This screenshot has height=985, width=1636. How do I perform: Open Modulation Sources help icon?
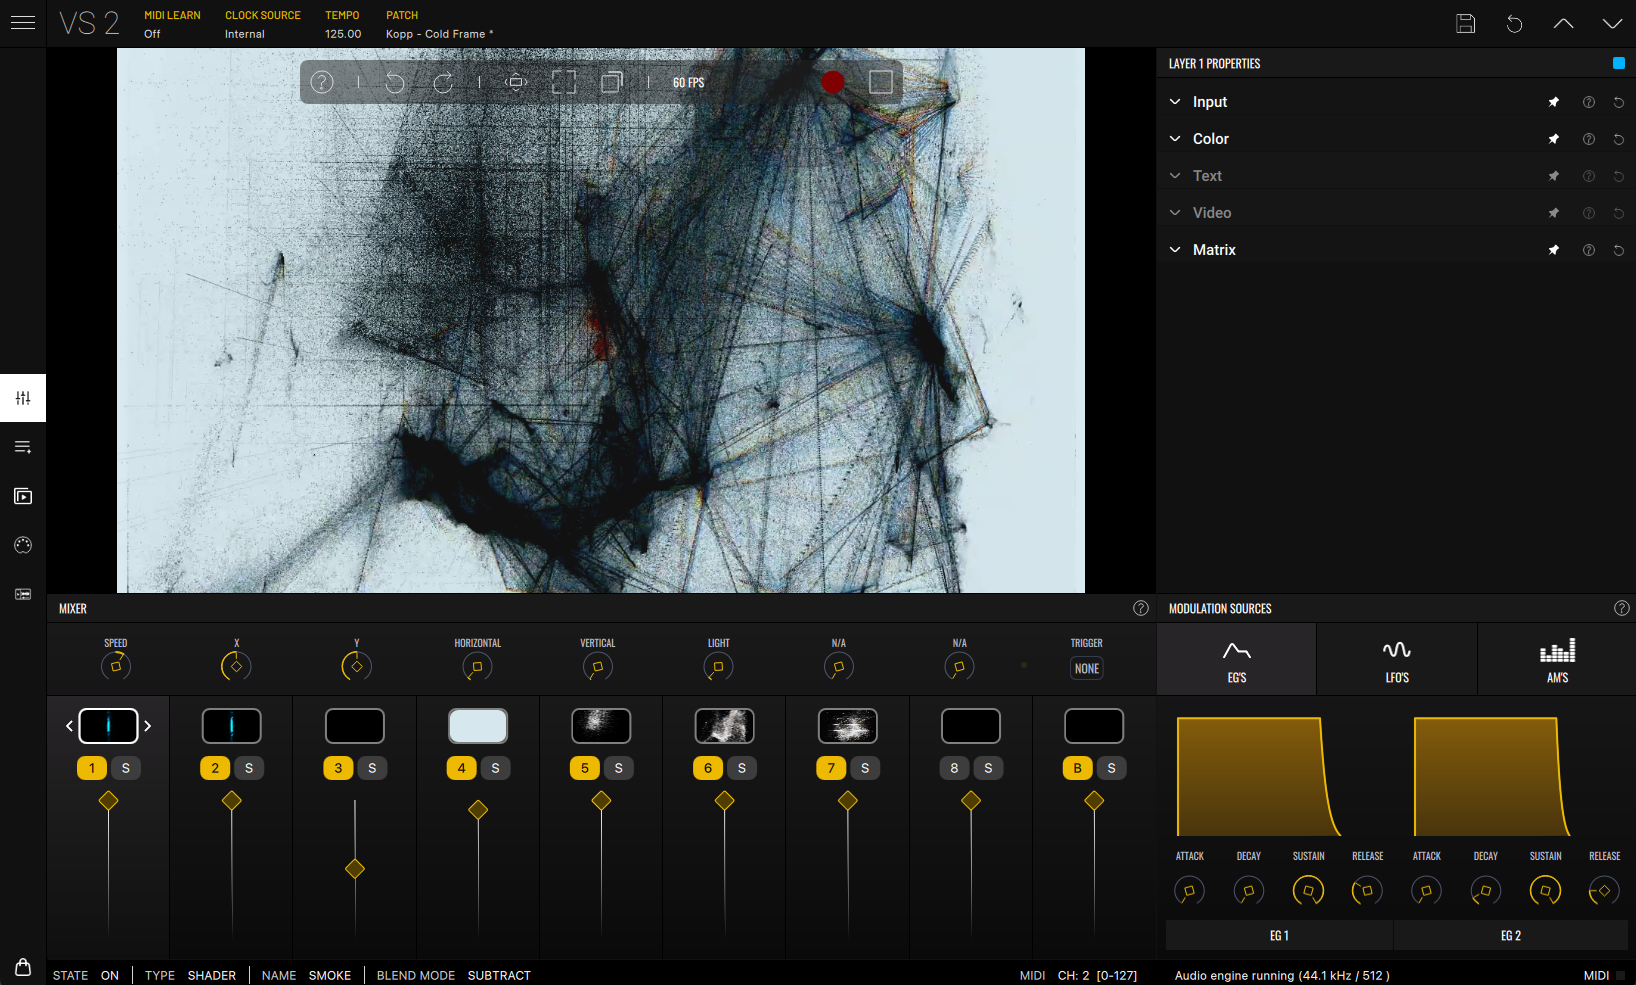(x=1622, y=608)
